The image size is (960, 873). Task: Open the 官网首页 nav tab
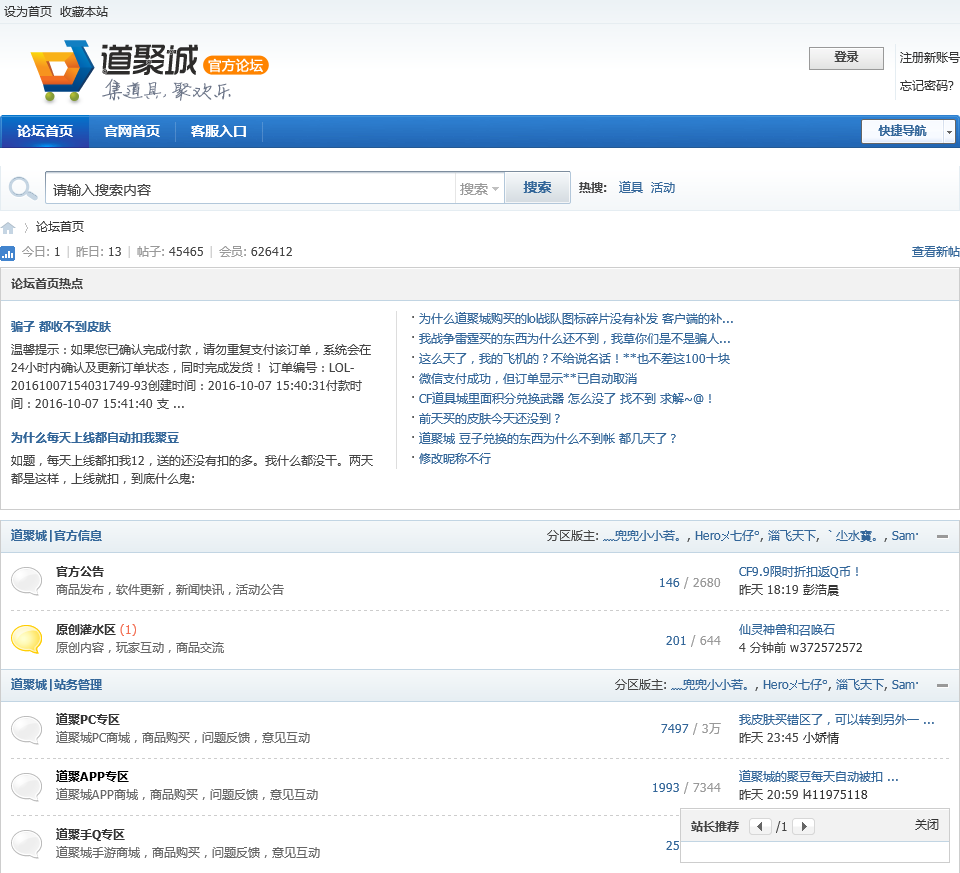click(132, 132)
